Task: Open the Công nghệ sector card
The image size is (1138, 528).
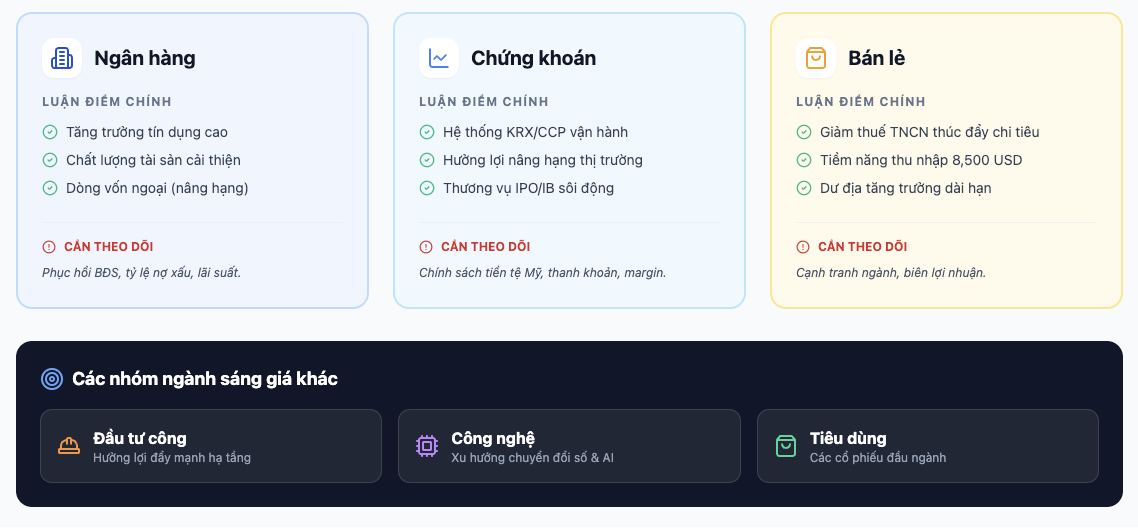Action: [569, 446]
